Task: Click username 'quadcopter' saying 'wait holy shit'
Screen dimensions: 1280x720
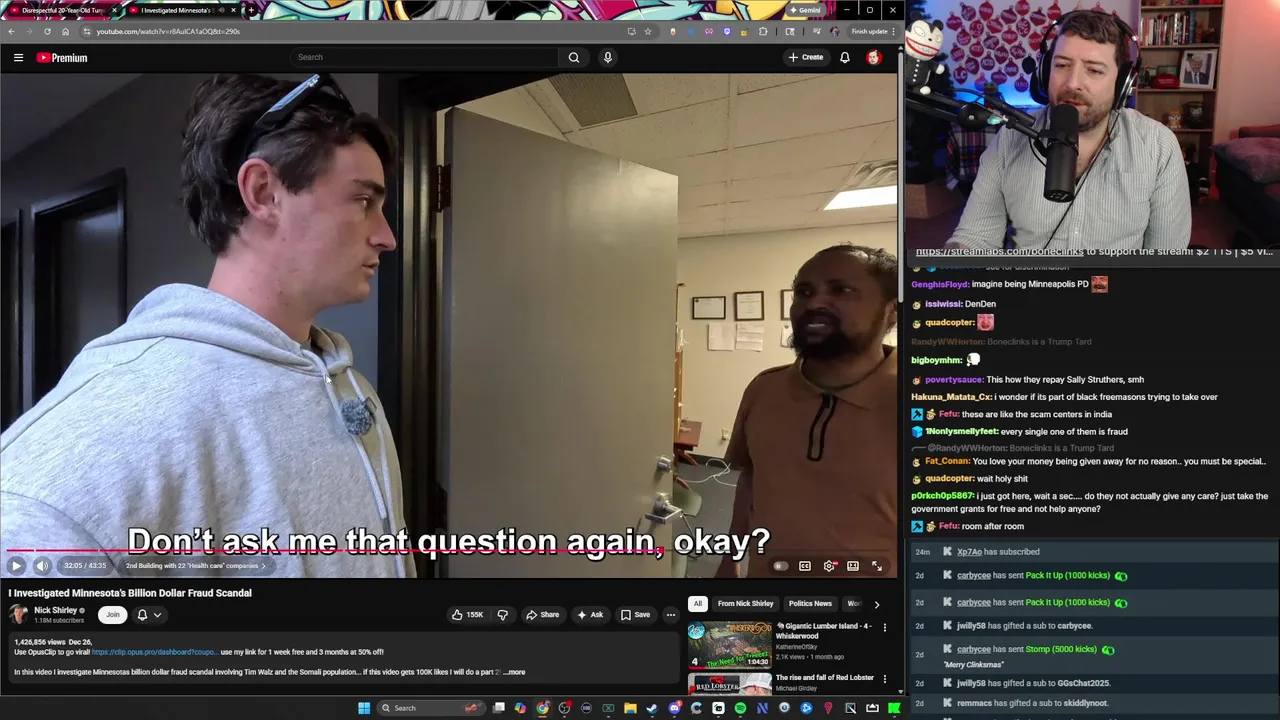Action: click(949, 479)
